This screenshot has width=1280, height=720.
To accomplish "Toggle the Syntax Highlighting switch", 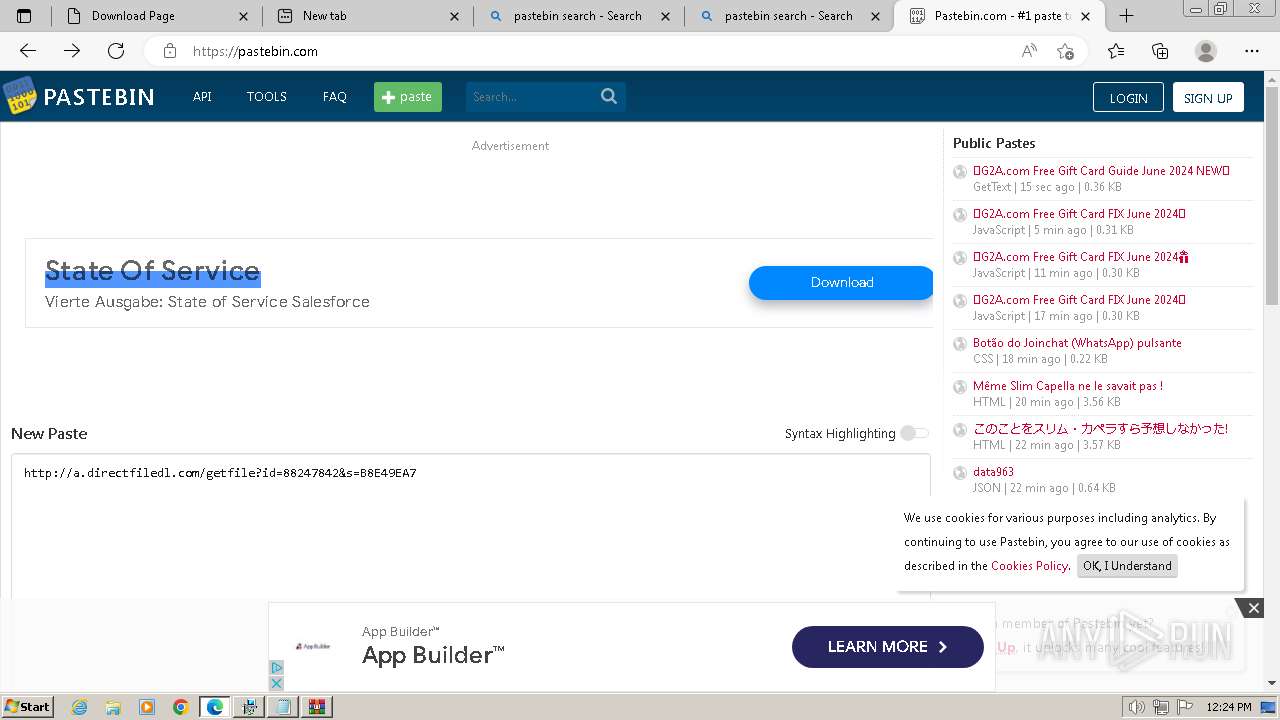I will (x=914, y=433).
